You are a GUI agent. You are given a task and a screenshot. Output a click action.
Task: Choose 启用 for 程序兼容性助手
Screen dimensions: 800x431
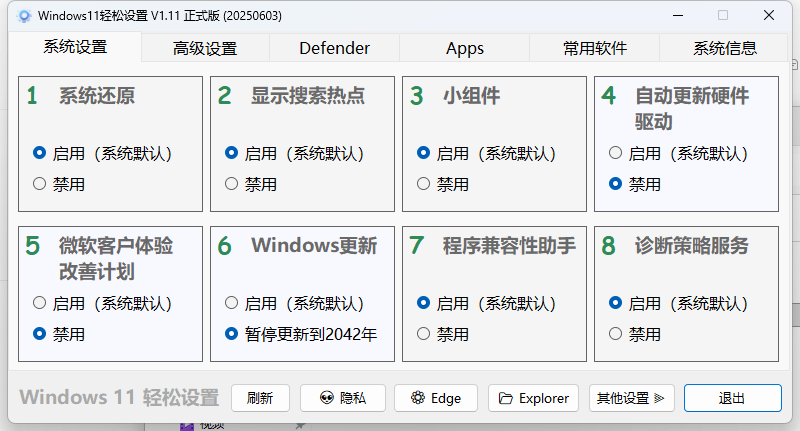[486, 303]
